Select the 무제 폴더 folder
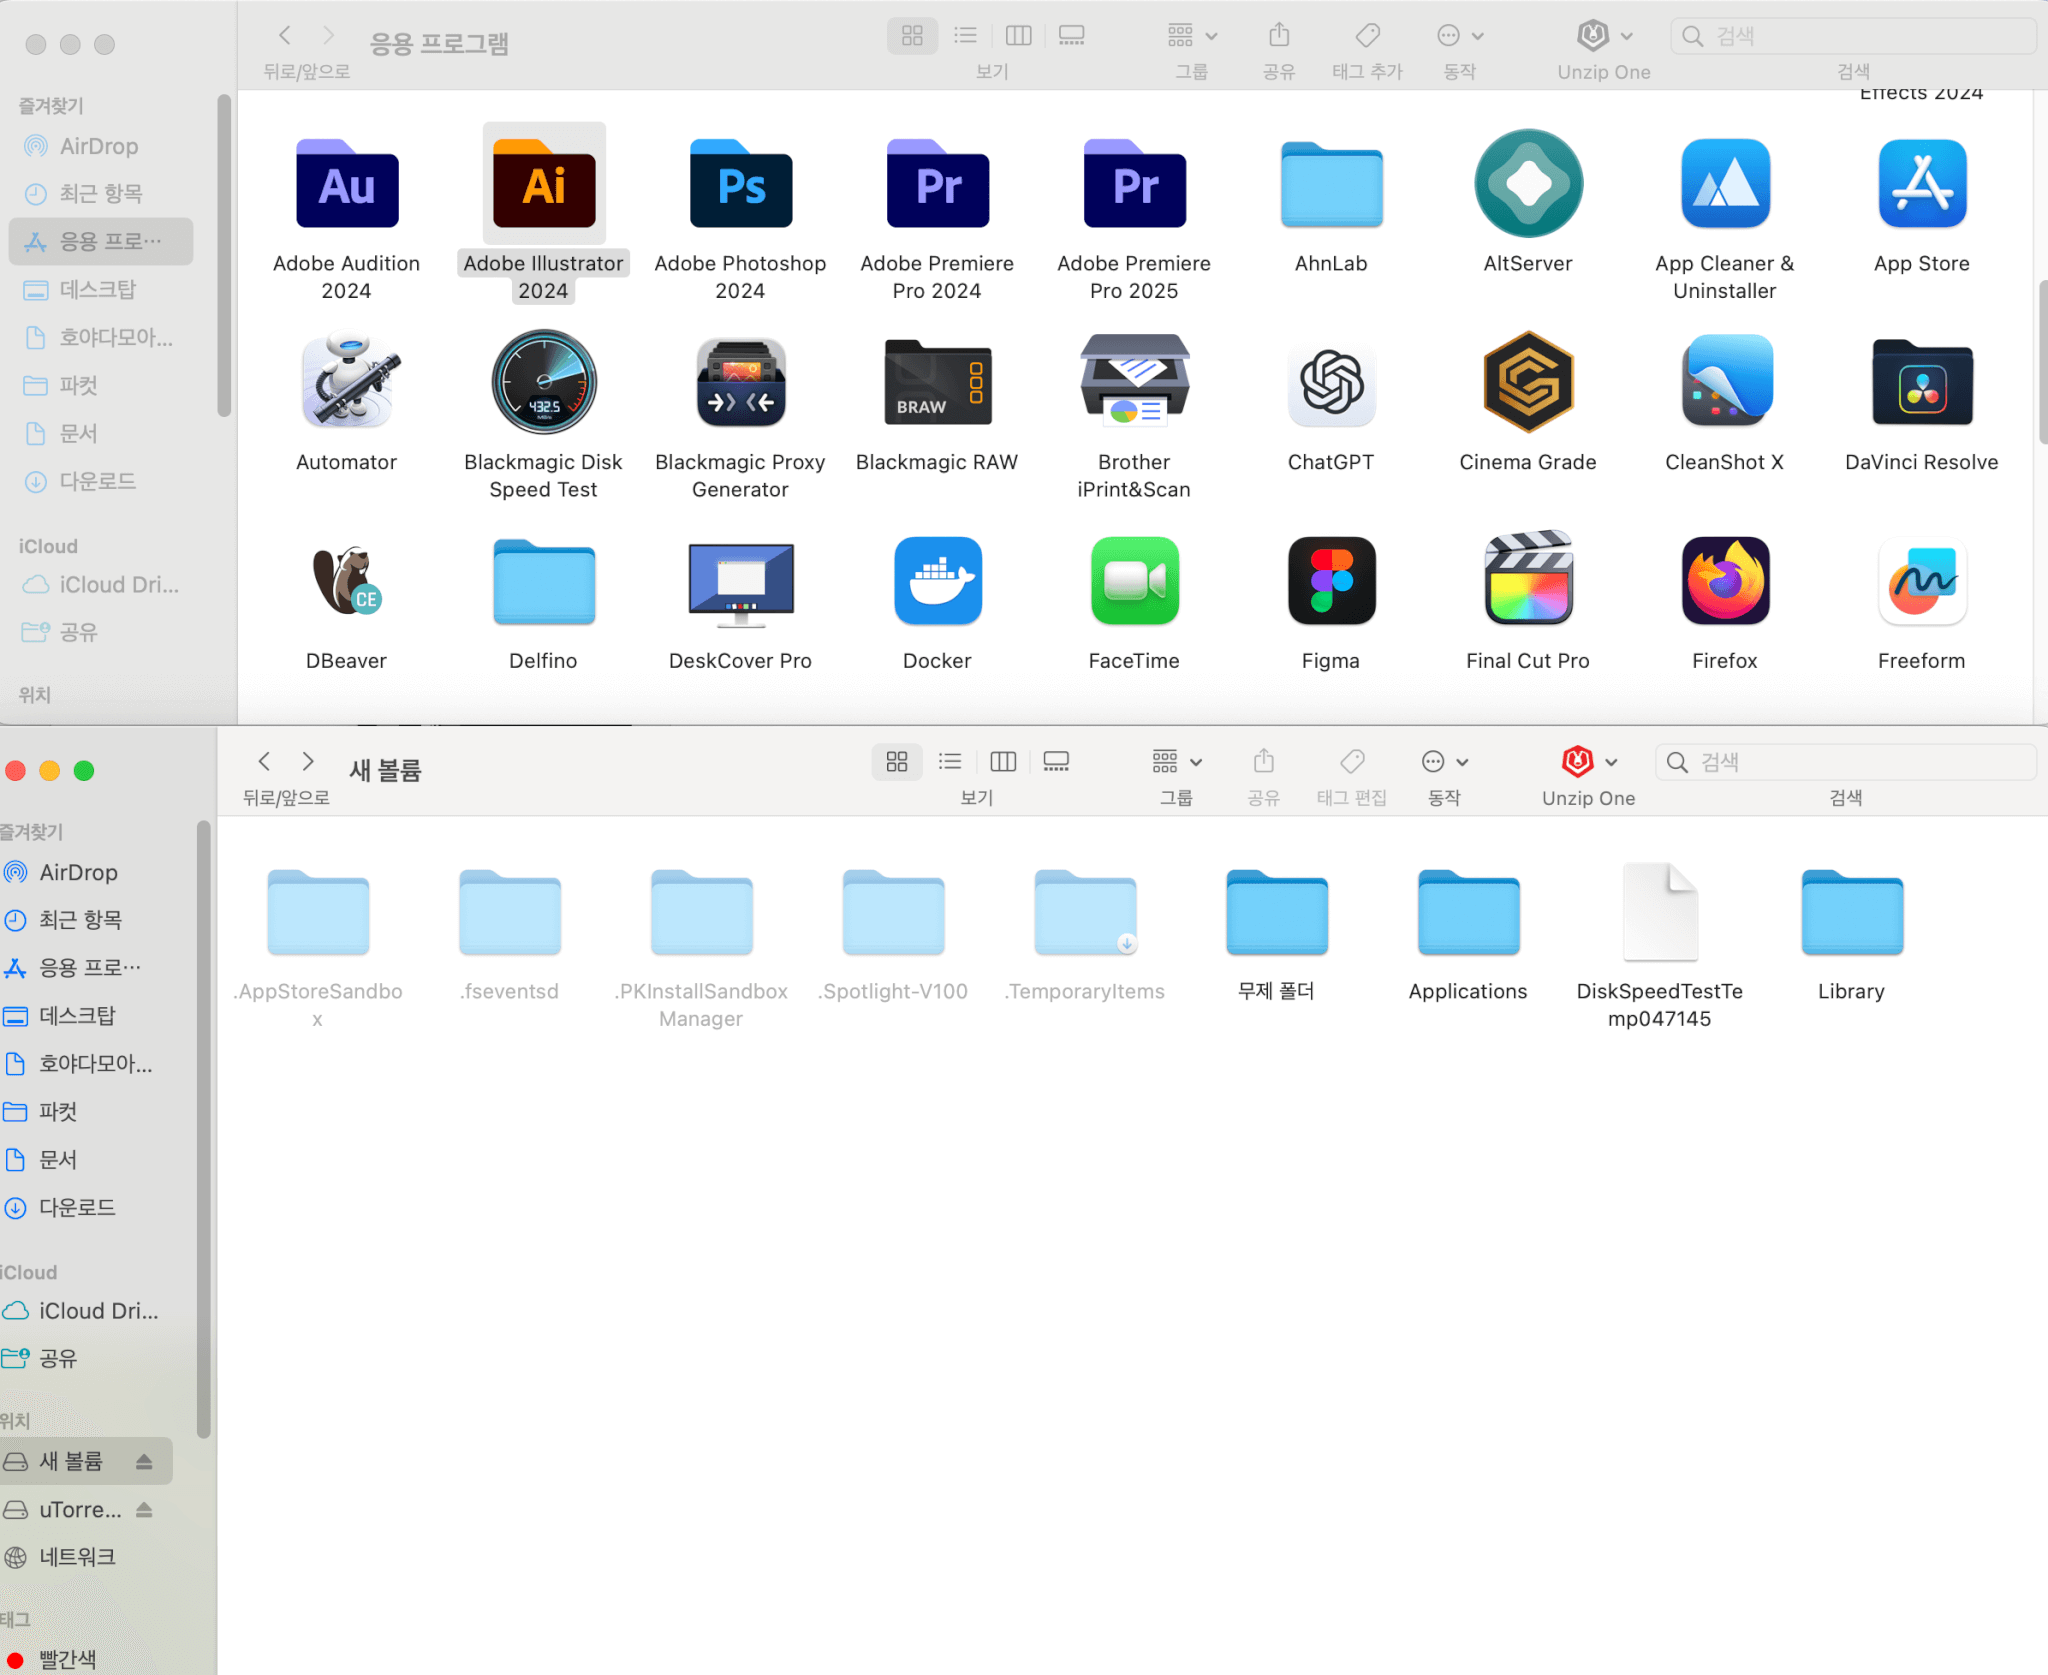Screen dimensions: 2048x1675 [1277, 913]
